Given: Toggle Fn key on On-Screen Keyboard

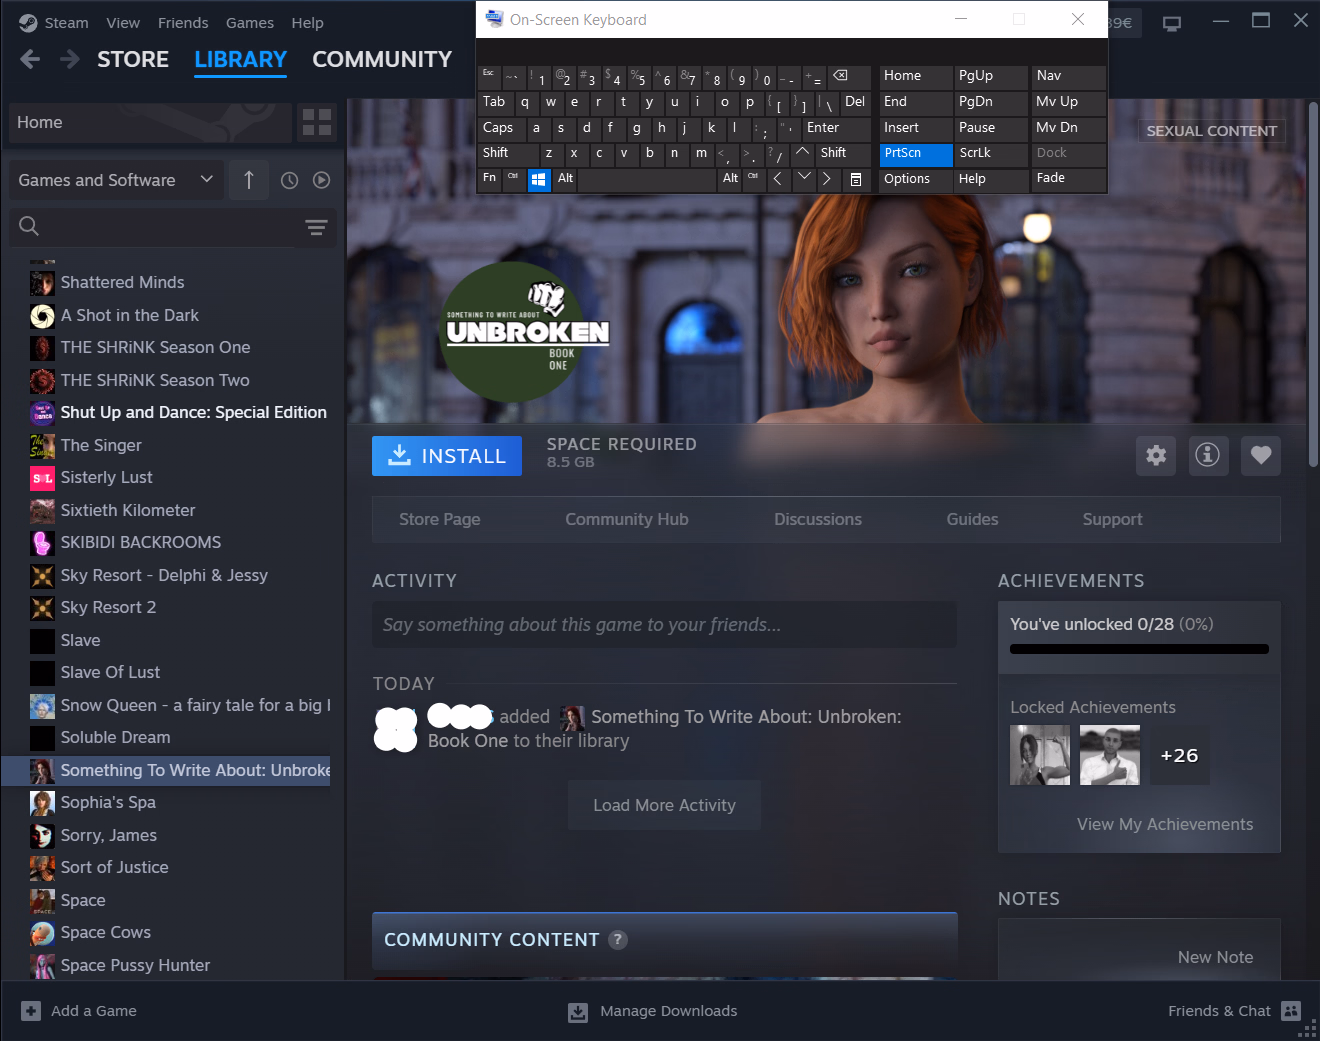Looking at the screenshot, I should point(489,179).
